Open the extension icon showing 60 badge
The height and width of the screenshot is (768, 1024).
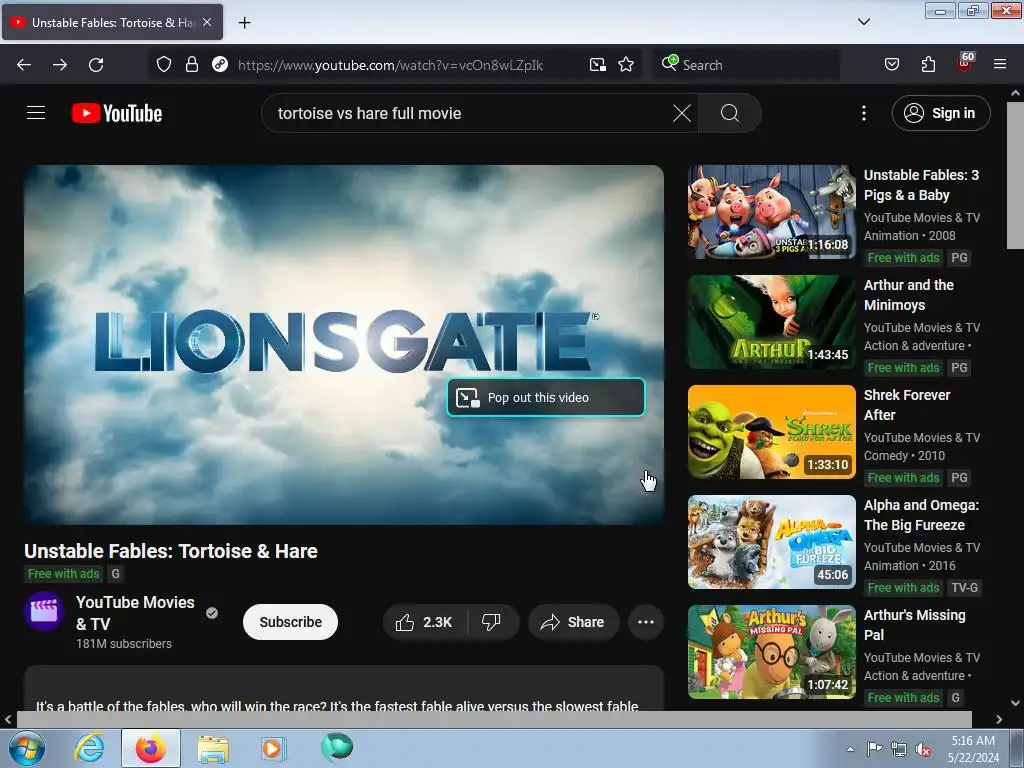[x=965, y=63]
